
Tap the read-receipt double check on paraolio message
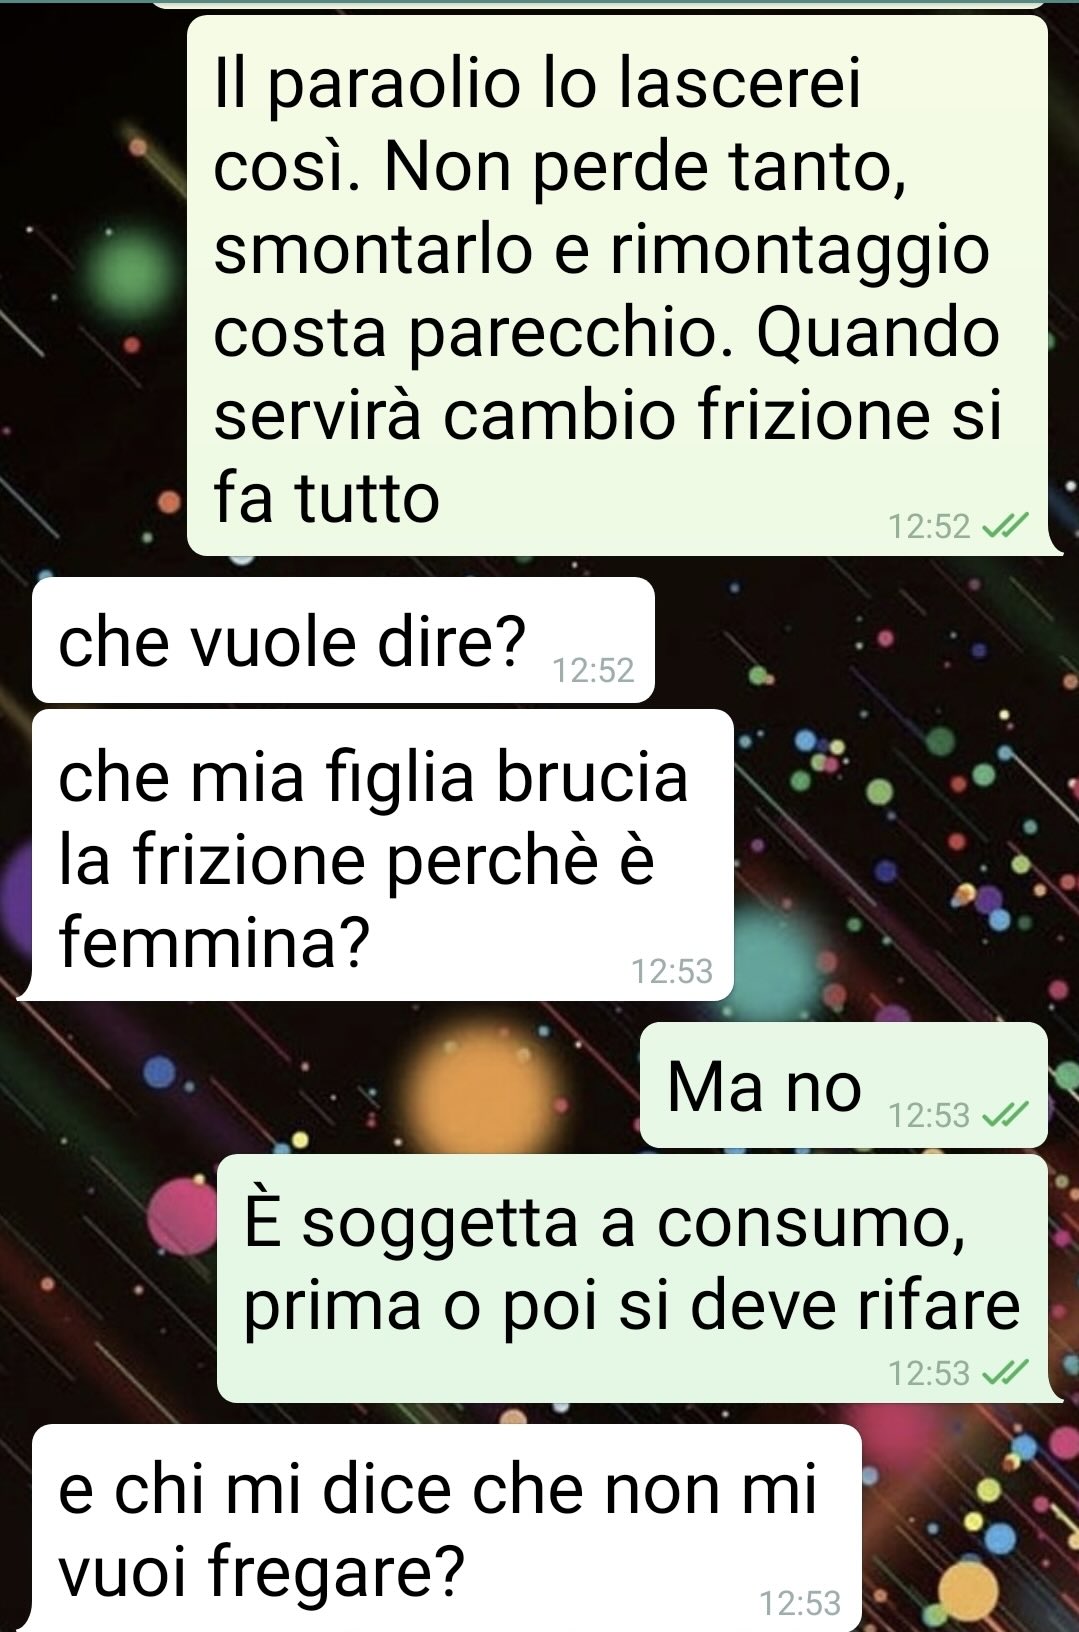1006,525
